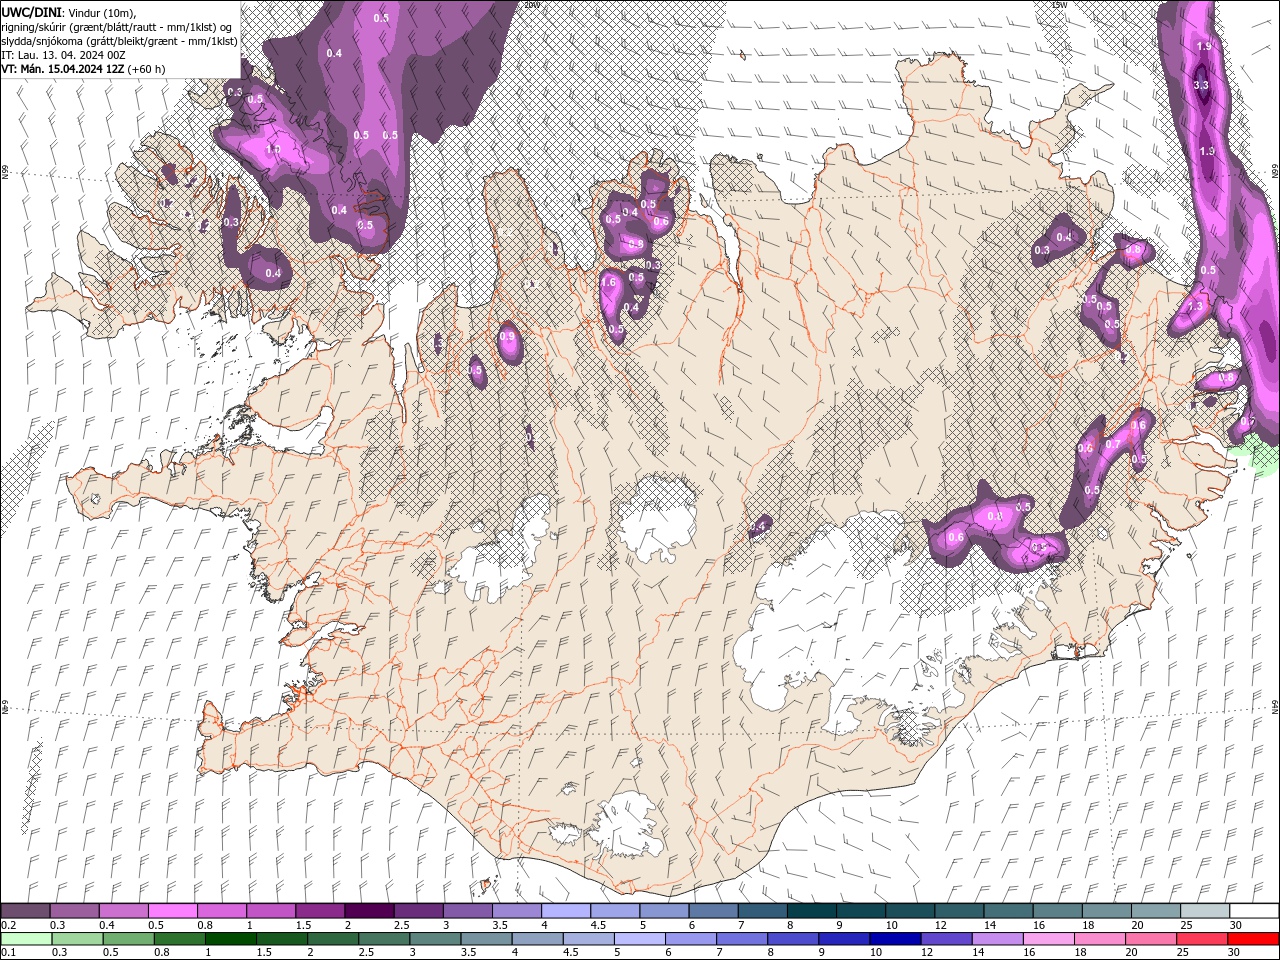Click the UWC/DINI title text
Screen dimensions: 1280x960
pyautogui.click(x=32, y=12)
